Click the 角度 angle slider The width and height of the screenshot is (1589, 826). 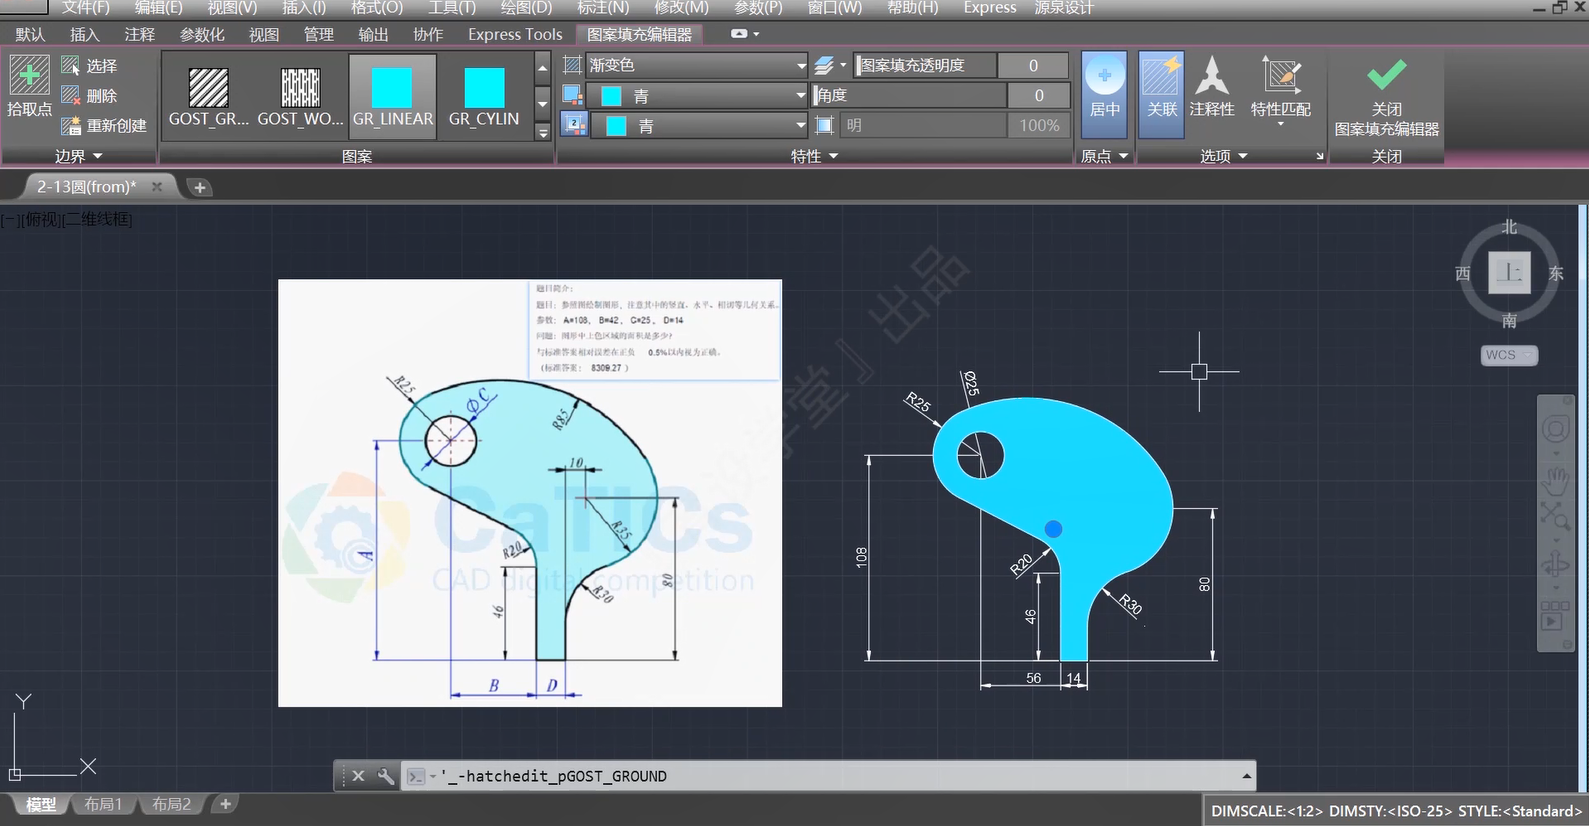tap(909, 95)
